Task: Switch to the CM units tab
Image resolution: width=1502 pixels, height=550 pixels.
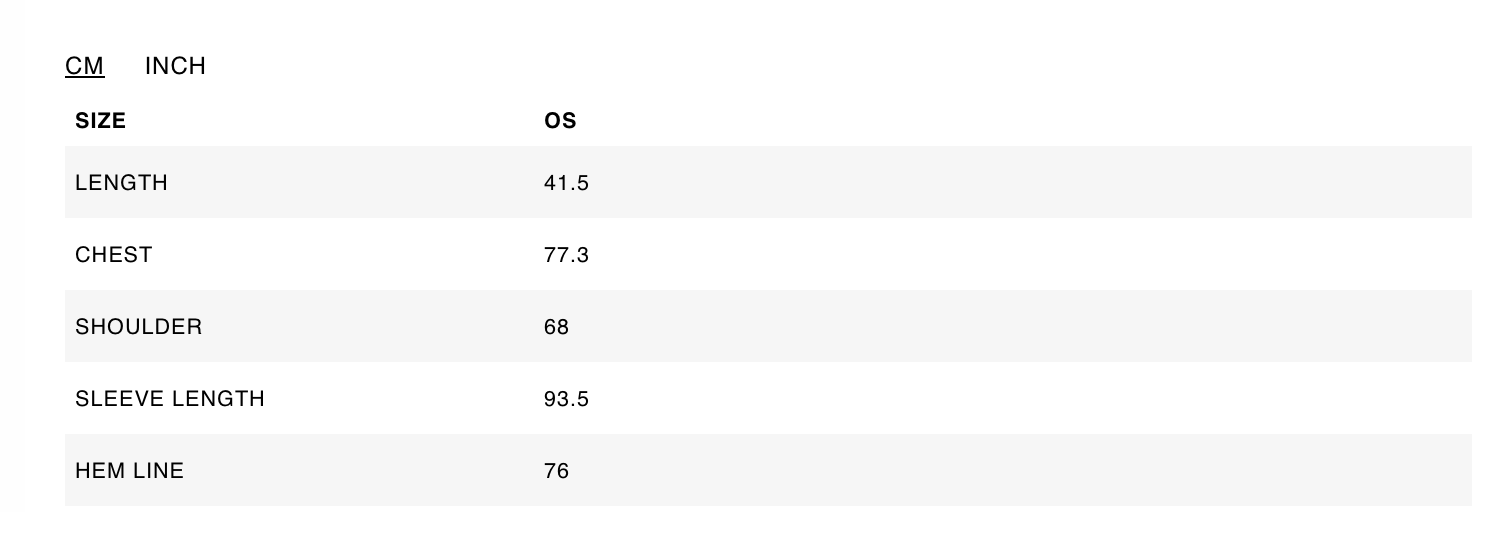Action: [84, 66]
